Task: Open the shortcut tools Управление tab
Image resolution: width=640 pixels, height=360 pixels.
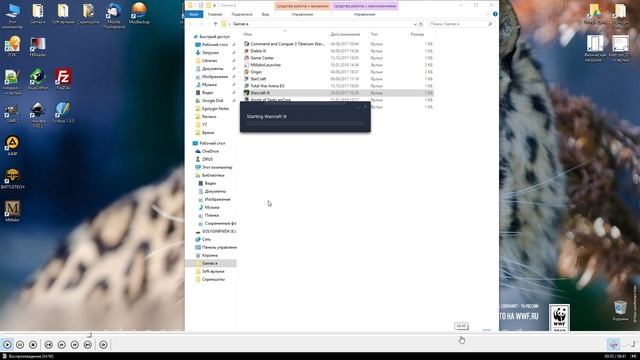Action: pos(302,14)
